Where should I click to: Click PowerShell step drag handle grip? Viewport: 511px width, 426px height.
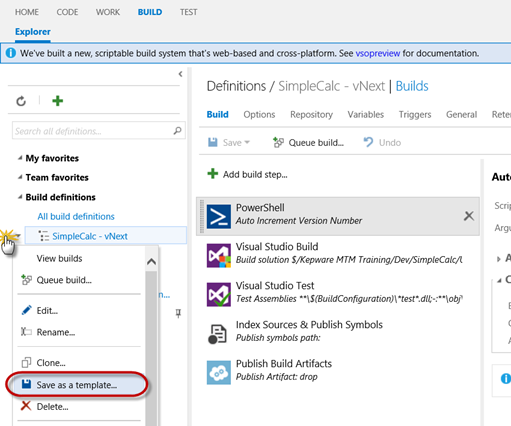[202, 216]
